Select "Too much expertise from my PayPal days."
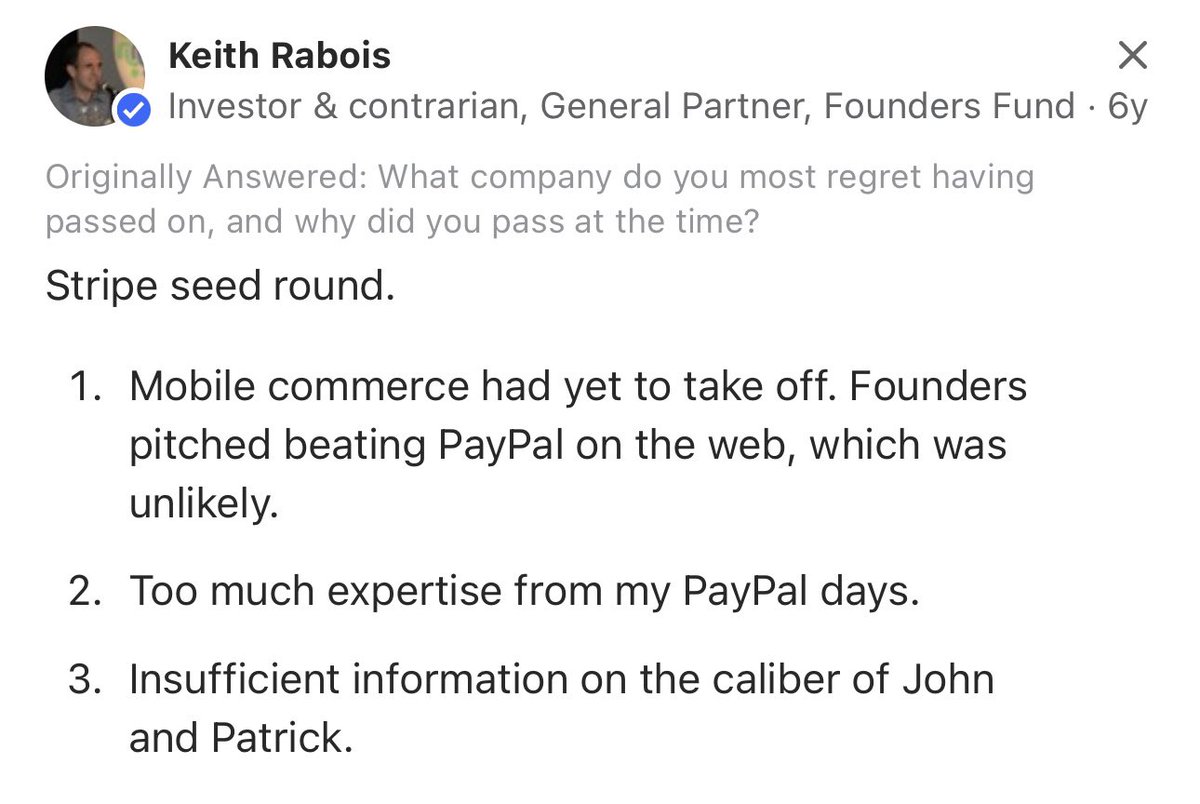This screenshot has width=1200, height=804. 524,592
